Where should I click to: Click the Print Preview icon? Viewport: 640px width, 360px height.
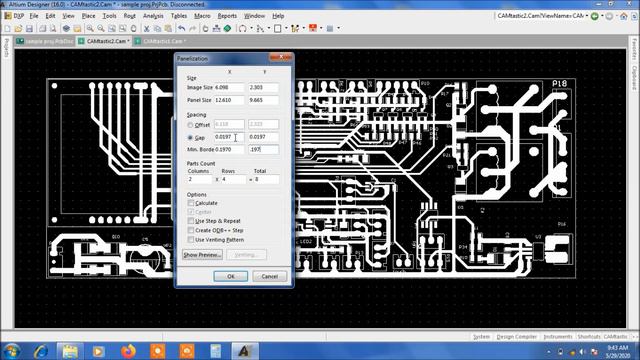click(53, 29)
